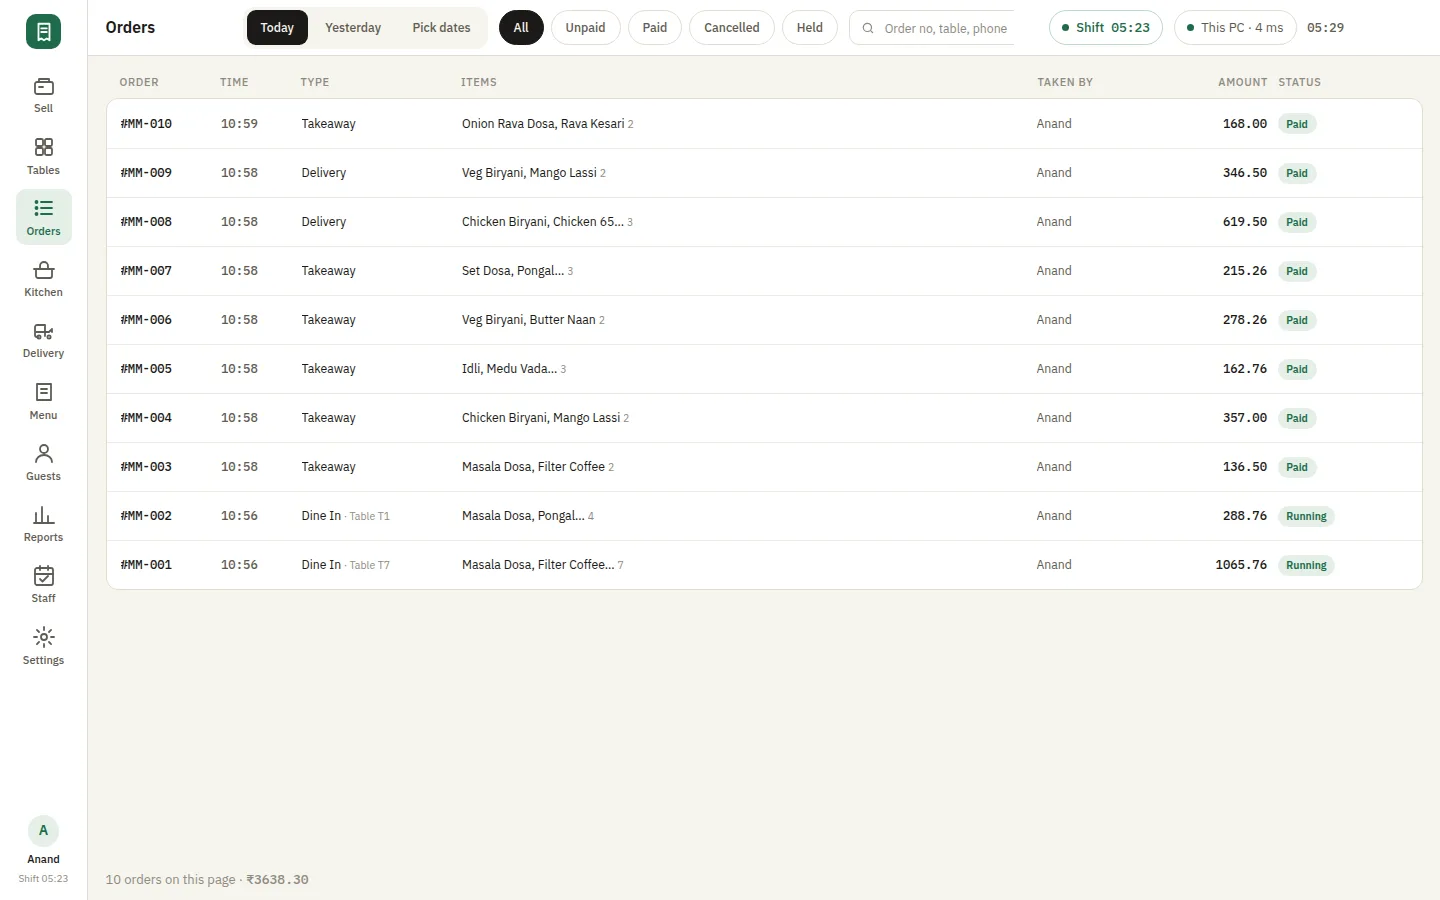Filter orders by Paid
The width and height of the screenshot is (1440, 900).
click(x=655, y=28)
